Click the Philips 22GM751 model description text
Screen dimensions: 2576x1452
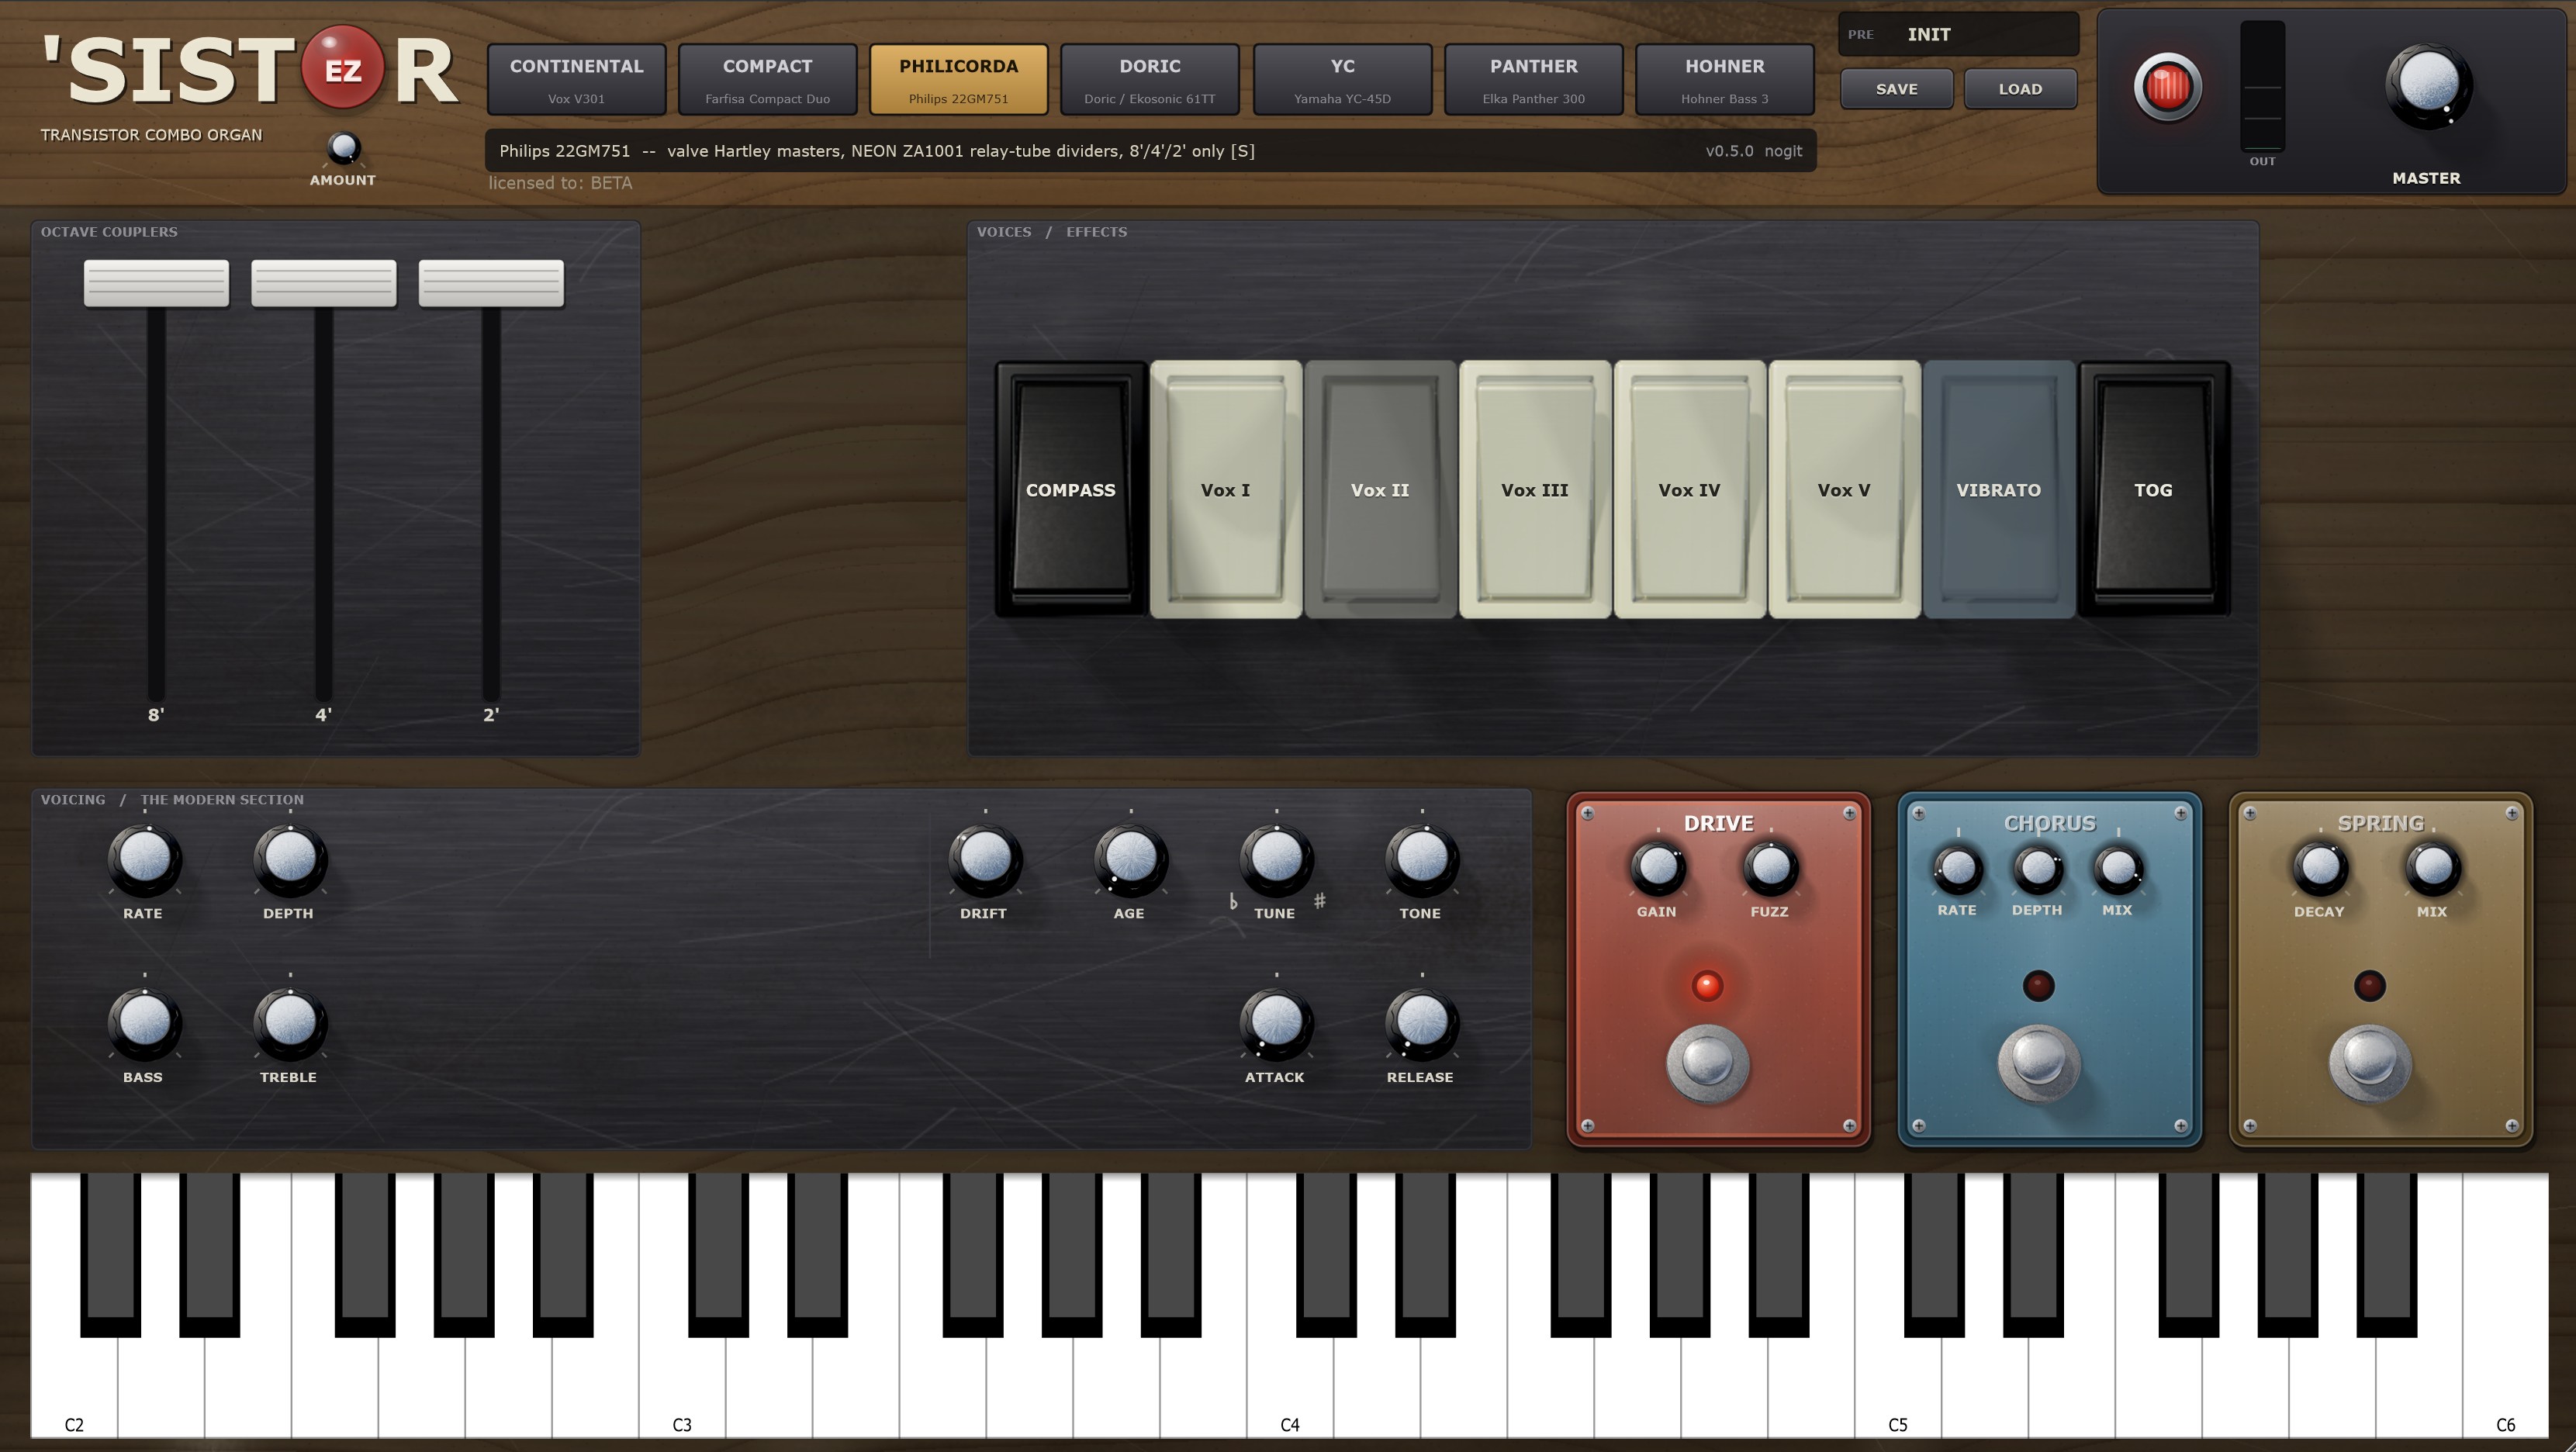(x=877, y=151)
